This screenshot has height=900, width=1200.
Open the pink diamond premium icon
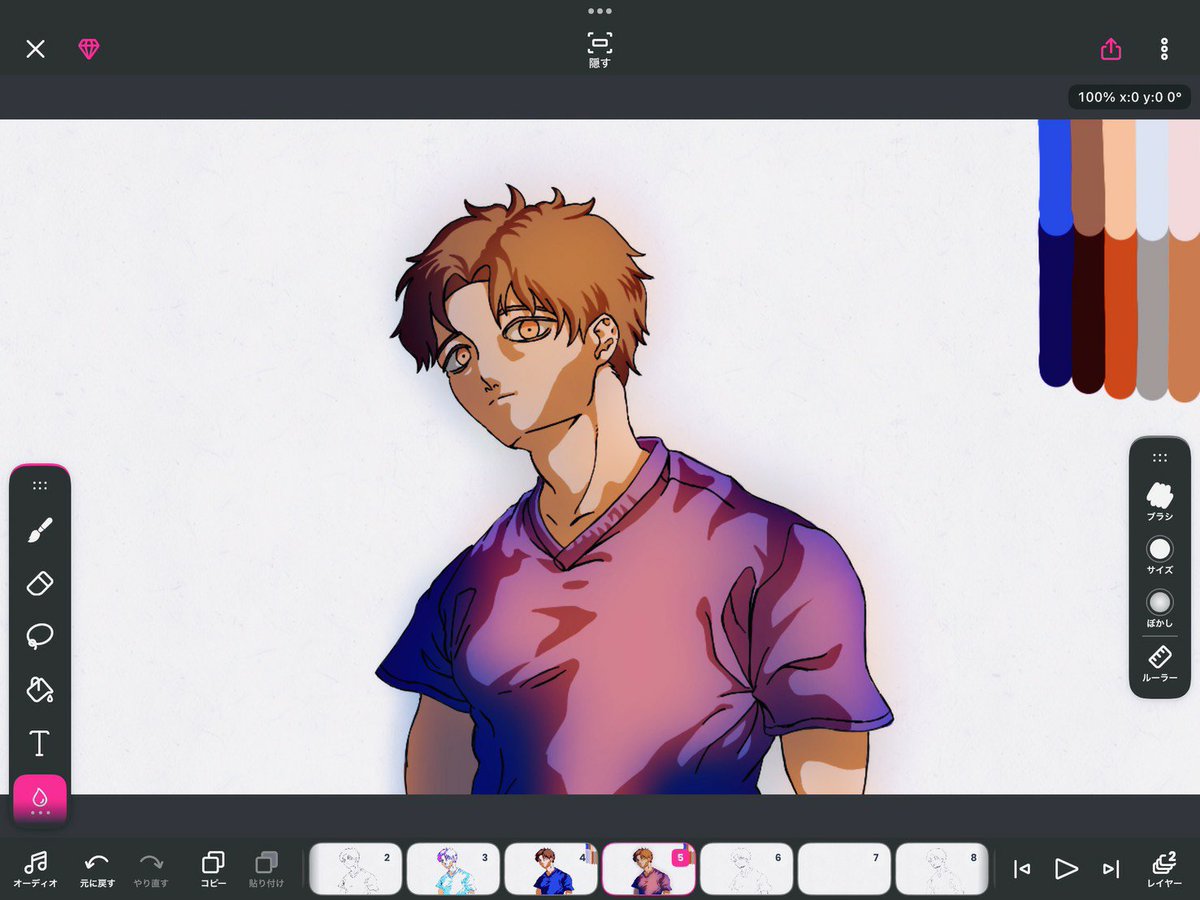click(90, 49)
